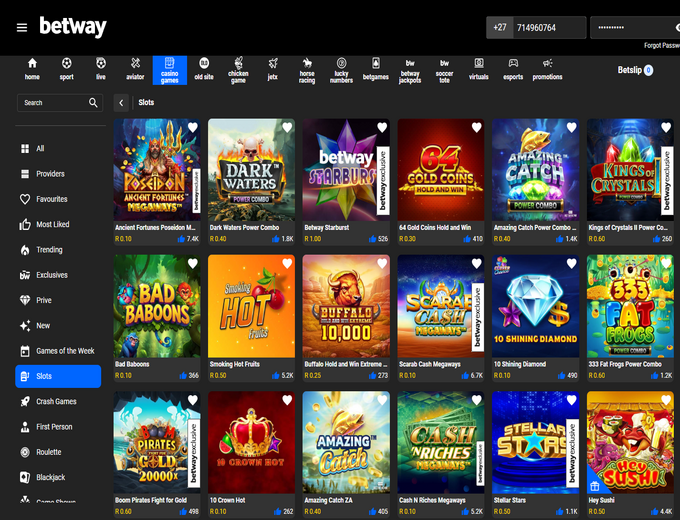This screenshot has width=680, height=520.
Task: Open the Betslip
Action: coord(635,70)
